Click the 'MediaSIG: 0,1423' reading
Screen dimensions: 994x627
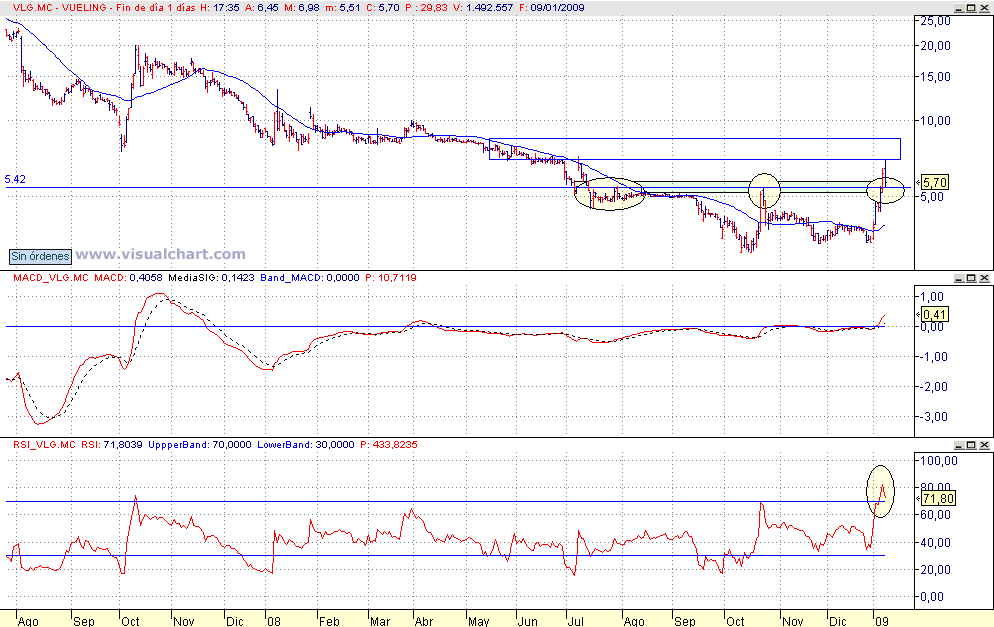tap(211, 278)
